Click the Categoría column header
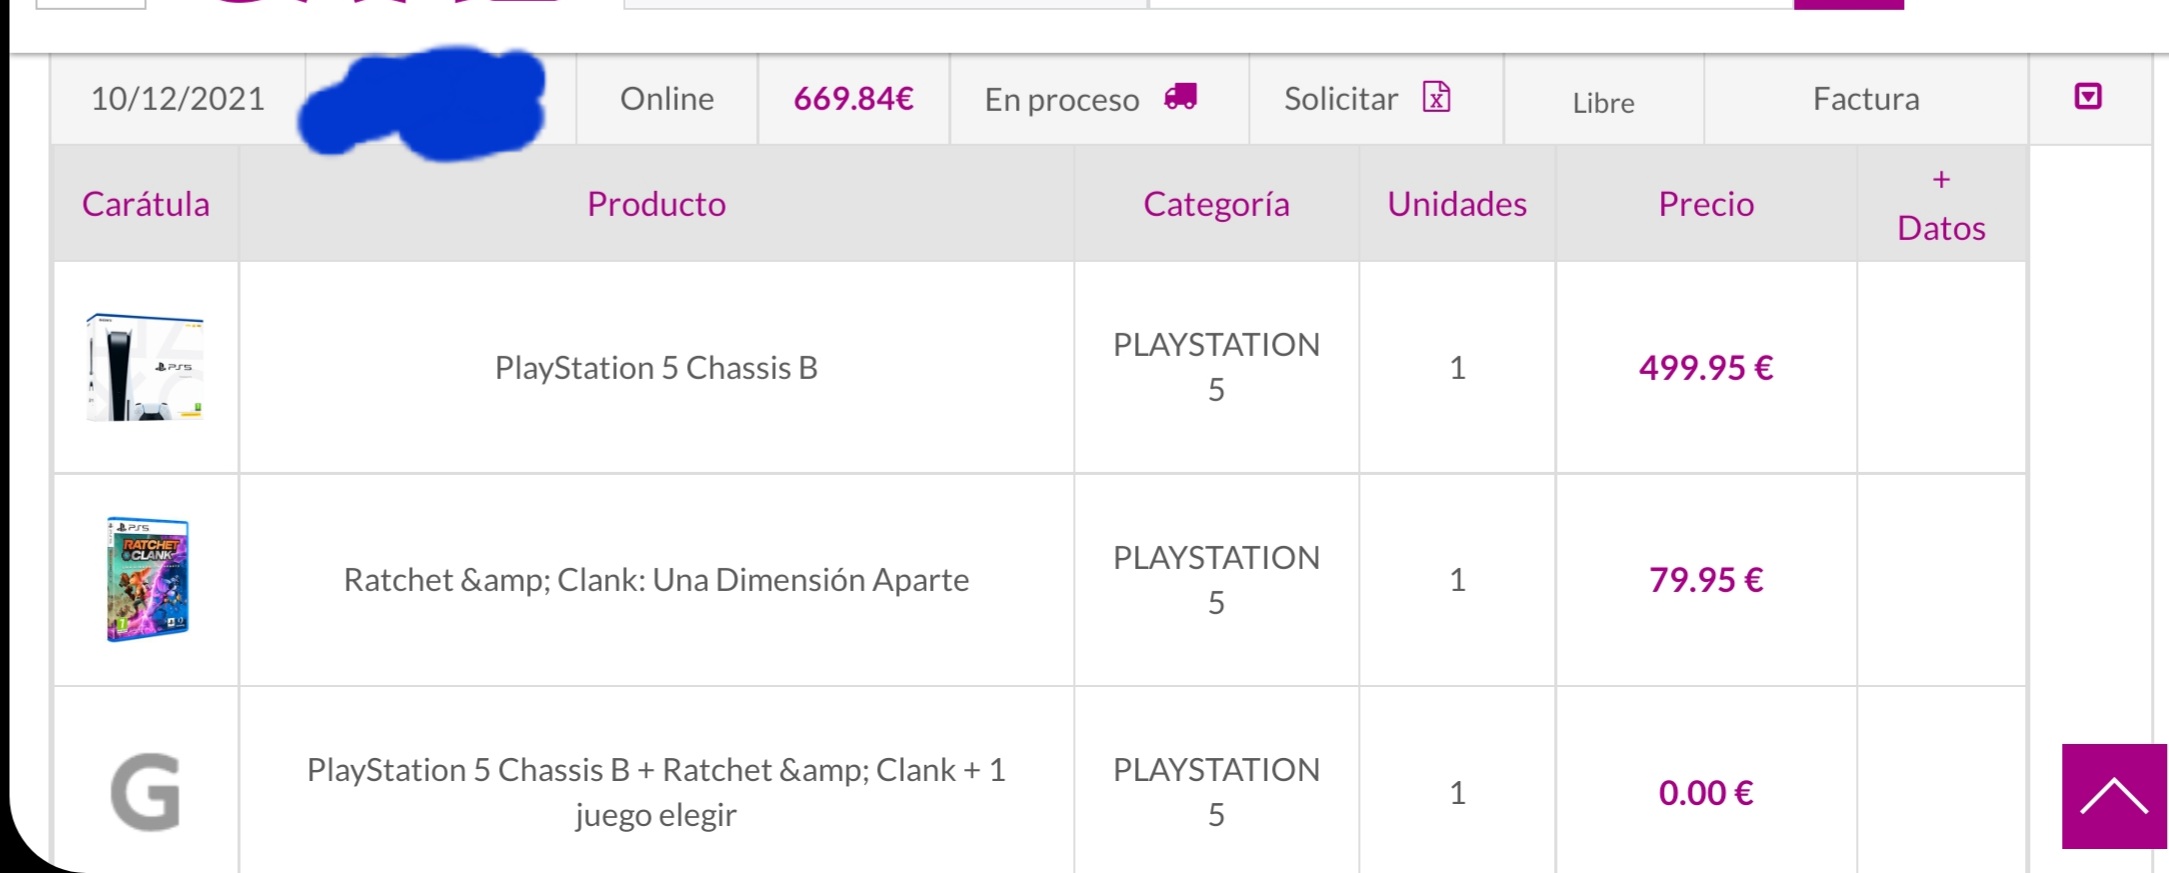Viewport: 2169px width, 873px height. coord(1216,204)
